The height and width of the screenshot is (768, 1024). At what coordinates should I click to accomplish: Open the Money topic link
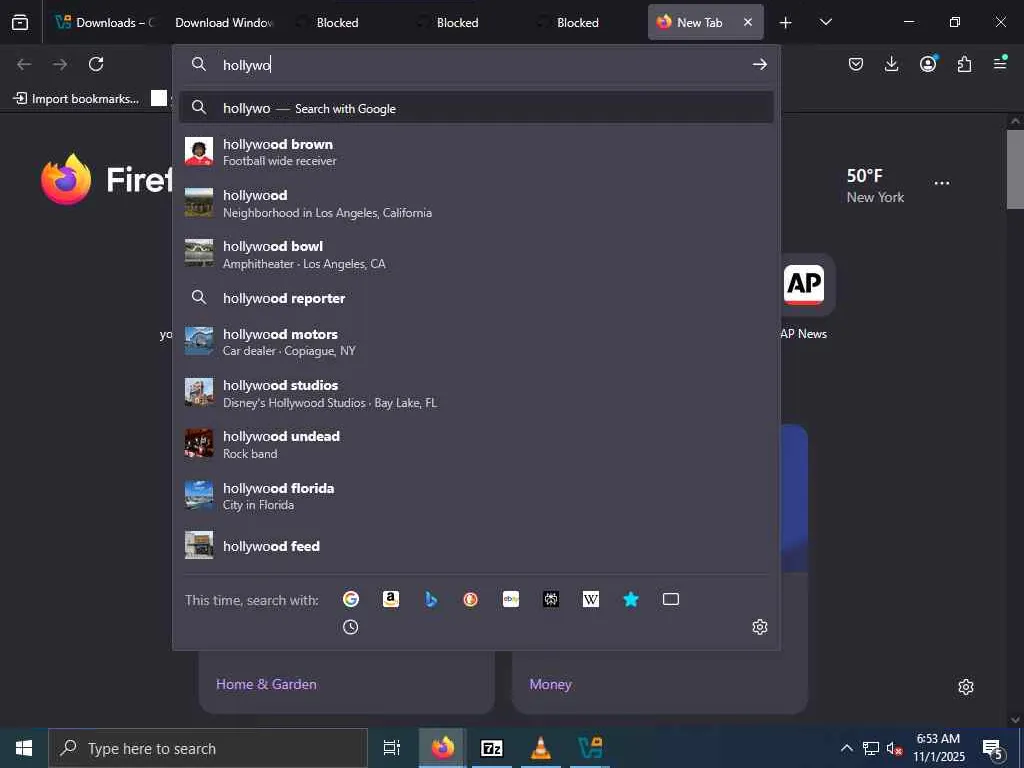coord(550,684)
